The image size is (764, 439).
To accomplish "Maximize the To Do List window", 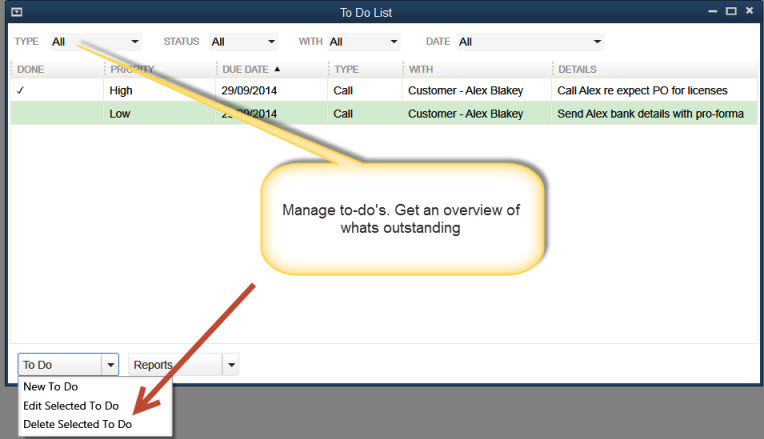I will click(x=731, y=11).
